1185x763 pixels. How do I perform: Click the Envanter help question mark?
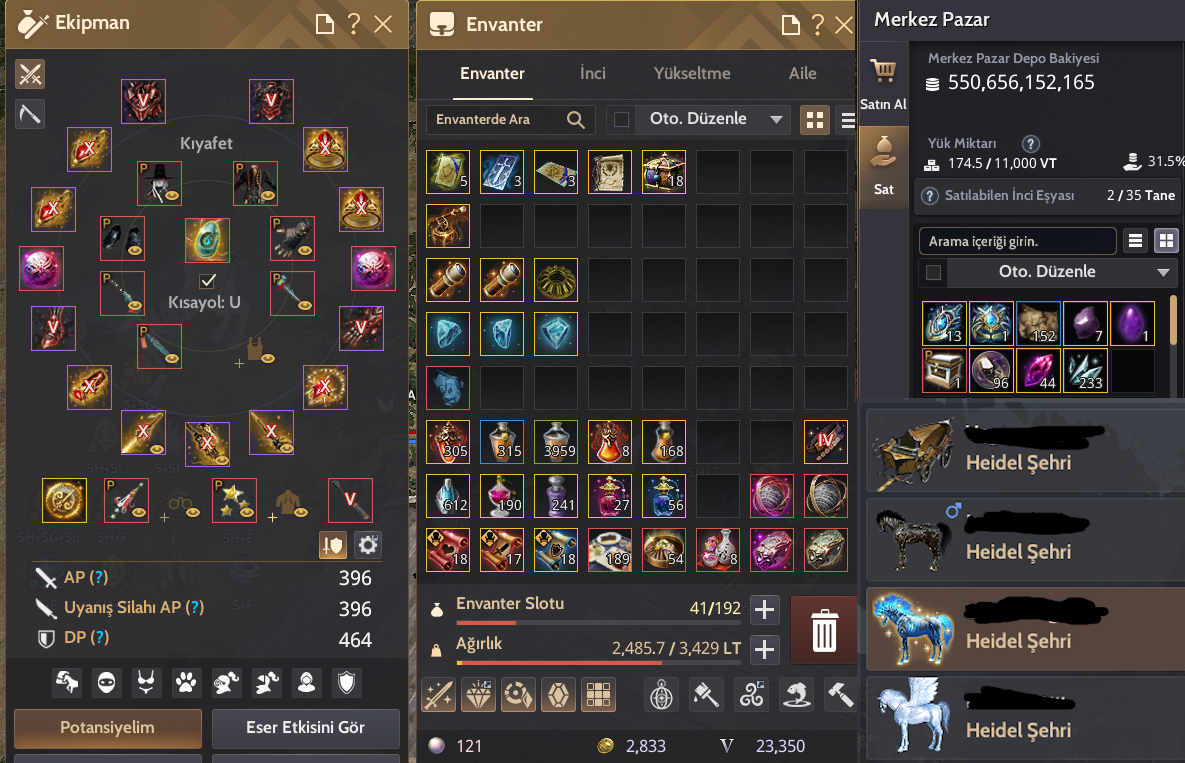click(817, 25)
